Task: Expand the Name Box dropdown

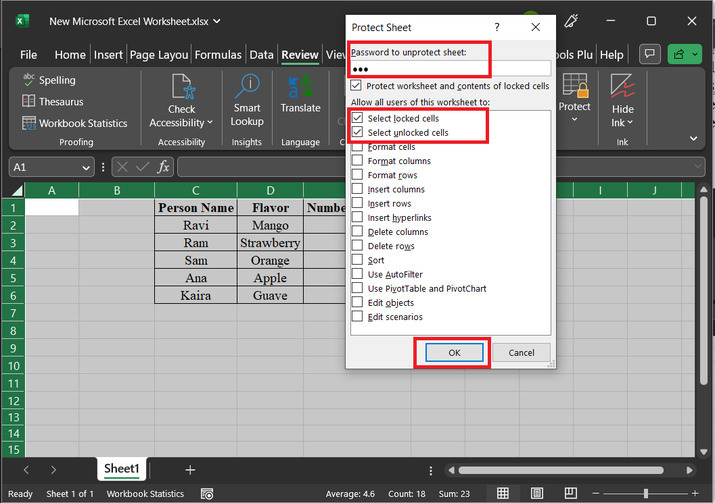Action: click(x=86, y=168)
